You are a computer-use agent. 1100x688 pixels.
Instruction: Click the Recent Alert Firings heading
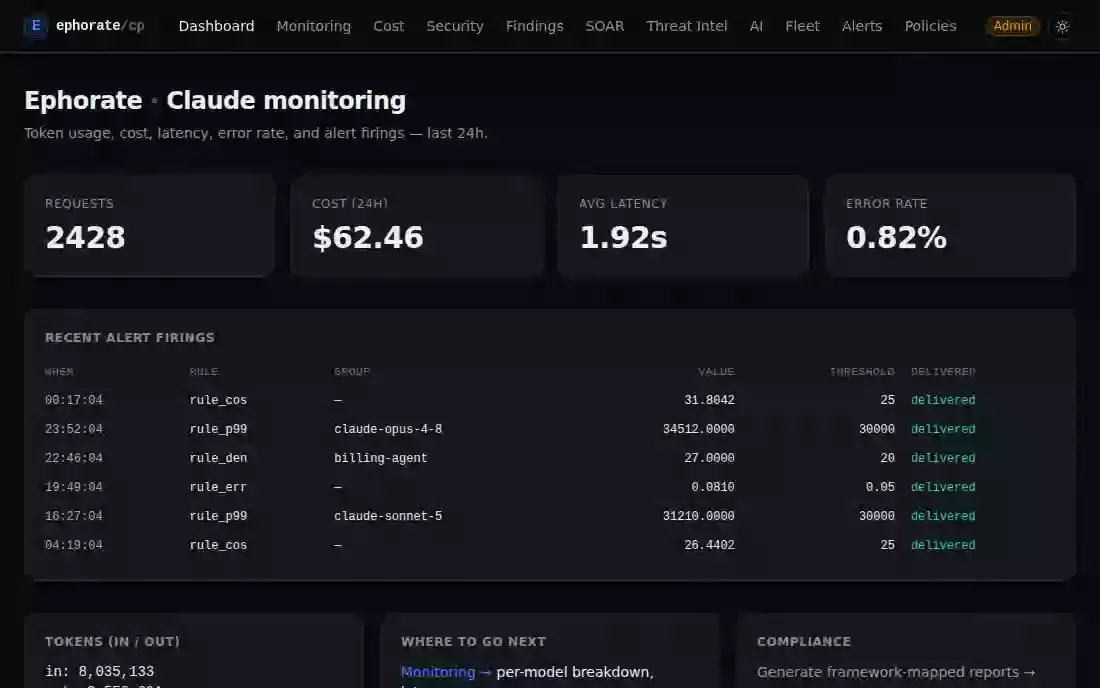(130, 337)
